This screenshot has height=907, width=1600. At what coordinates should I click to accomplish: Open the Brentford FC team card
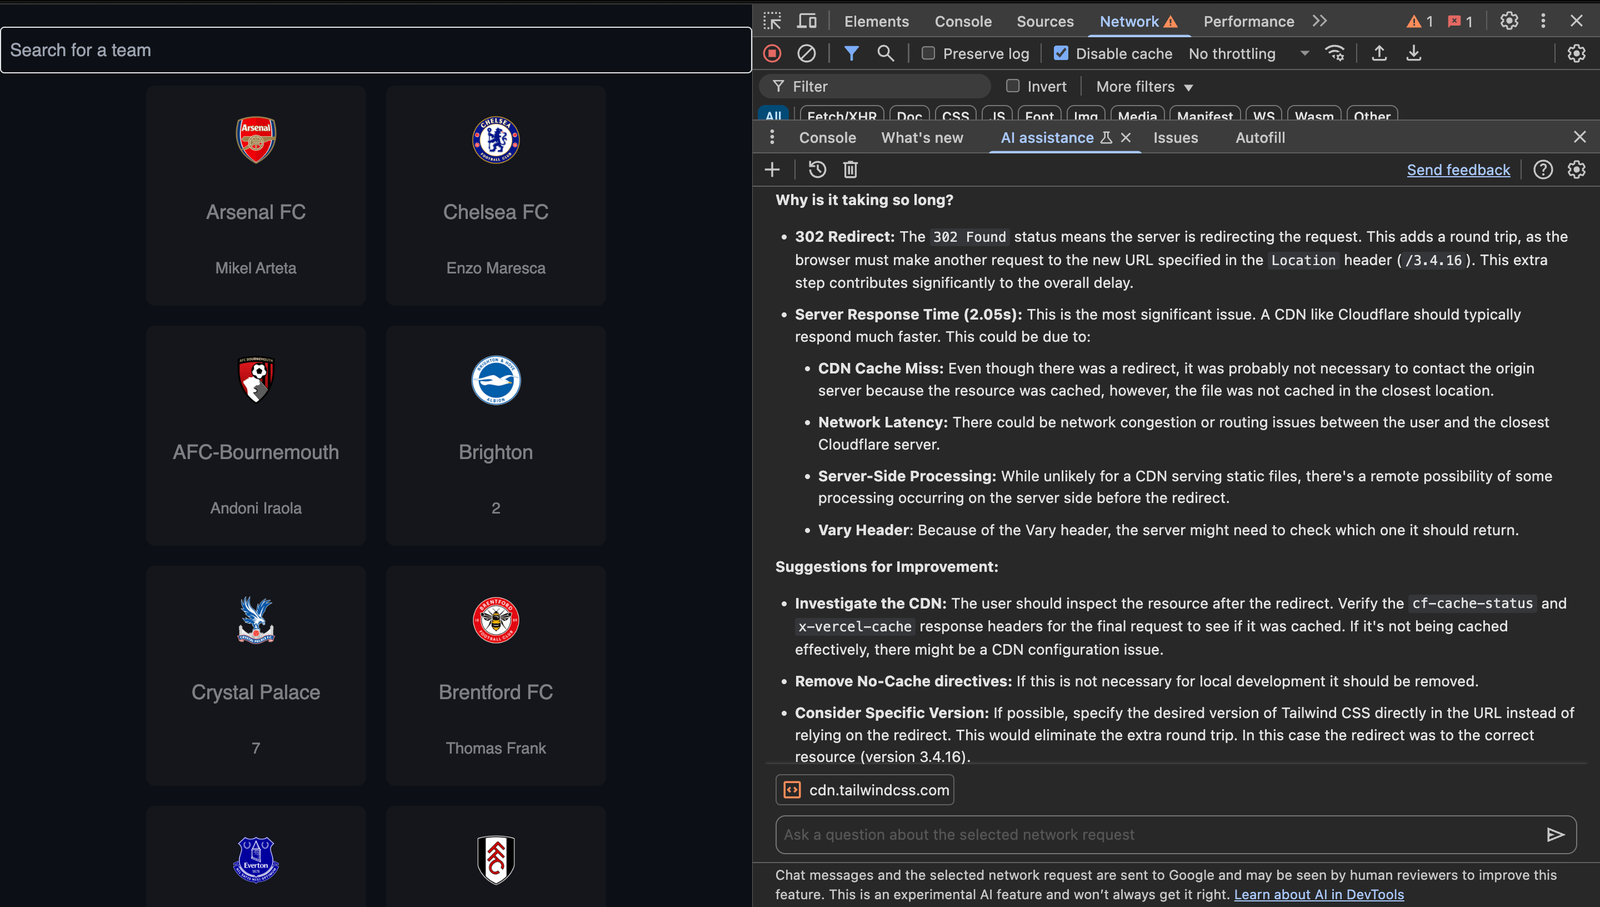[x=496, y=675]
